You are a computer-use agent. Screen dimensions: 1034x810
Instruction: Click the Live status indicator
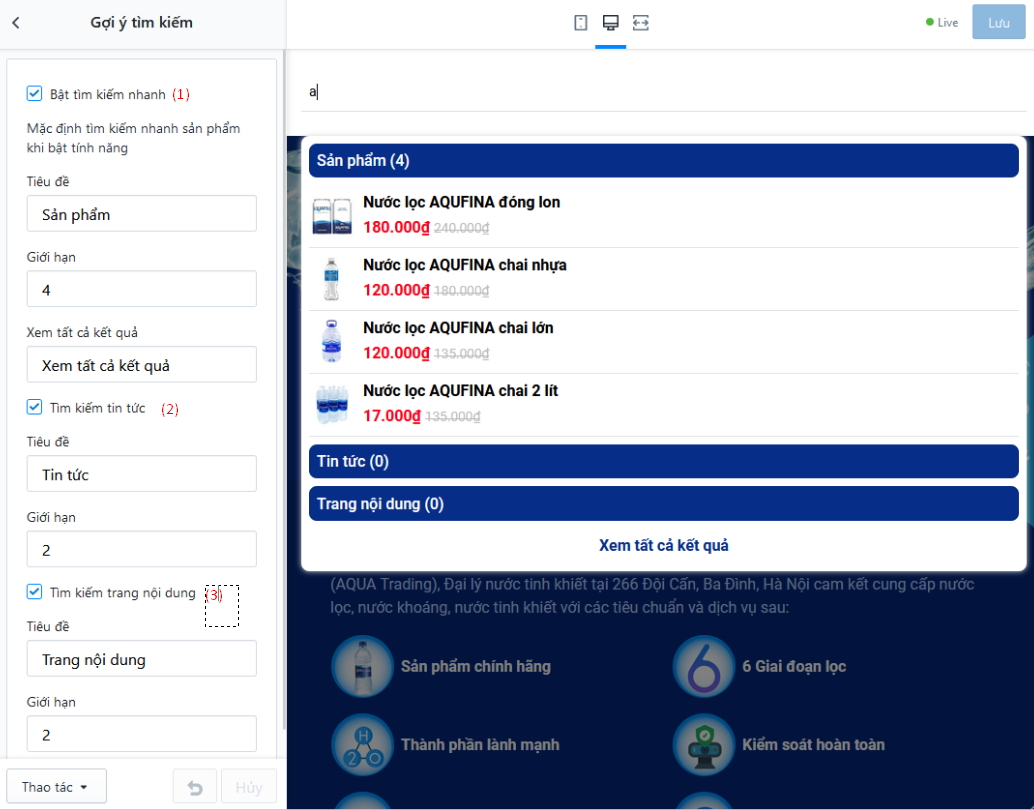pyautogui.click(x=942, y=22)
